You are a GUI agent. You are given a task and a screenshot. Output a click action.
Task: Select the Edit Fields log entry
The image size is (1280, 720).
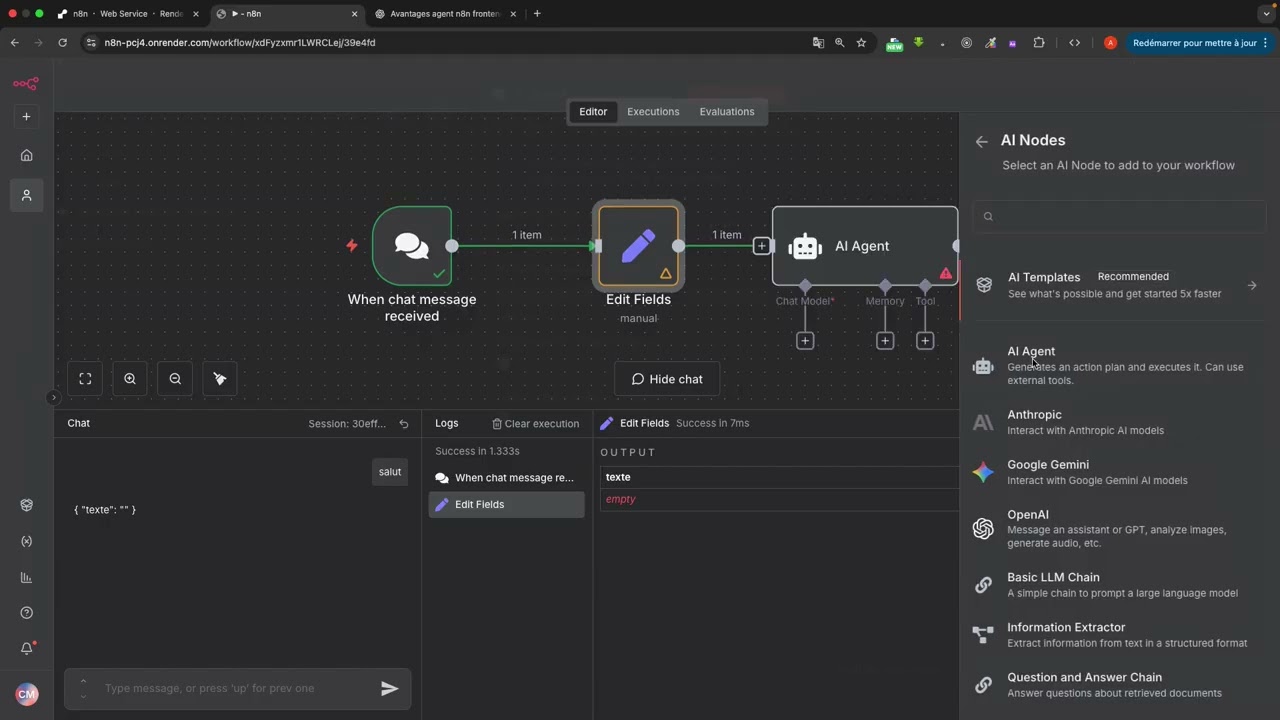(x=506, y=505)
